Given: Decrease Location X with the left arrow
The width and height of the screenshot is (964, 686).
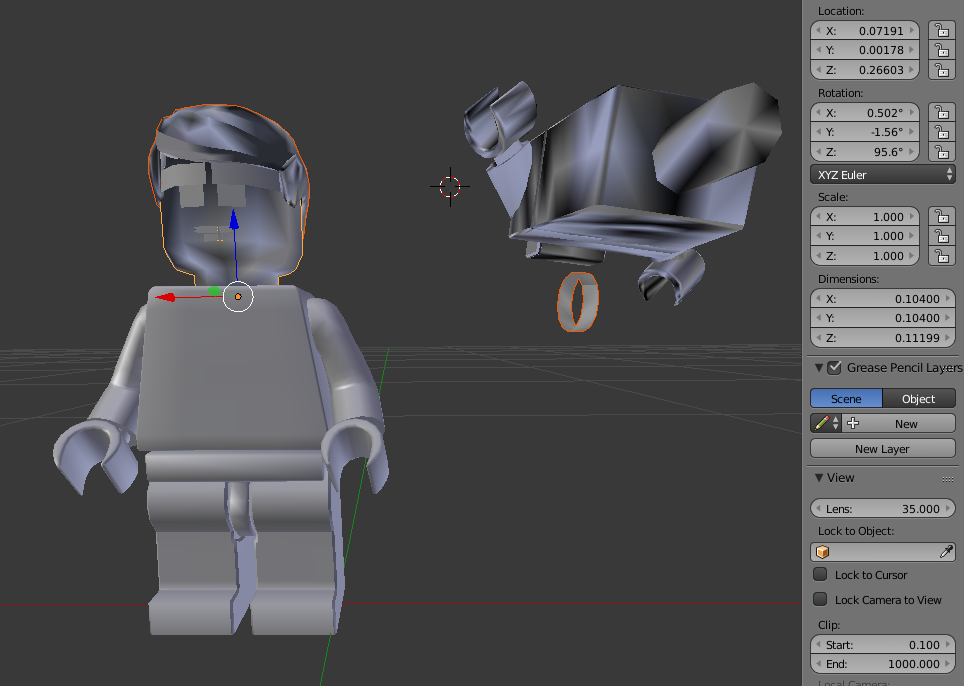Looking at the screenshot, I should pyautogui.click(x=818, y=30).
